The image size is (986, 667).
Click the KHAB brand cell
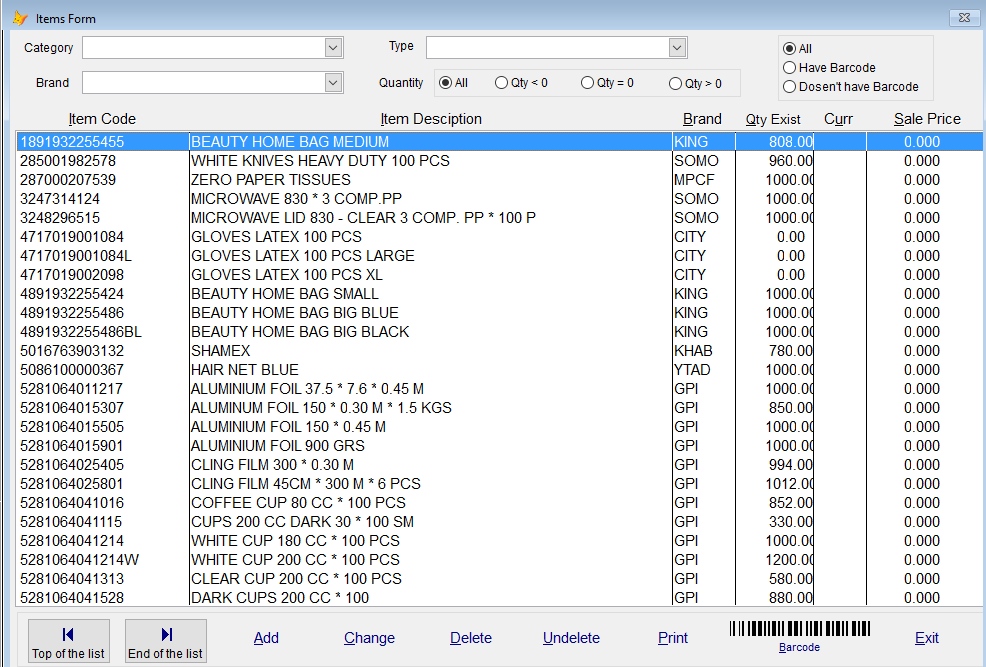[x=693, y=351]
